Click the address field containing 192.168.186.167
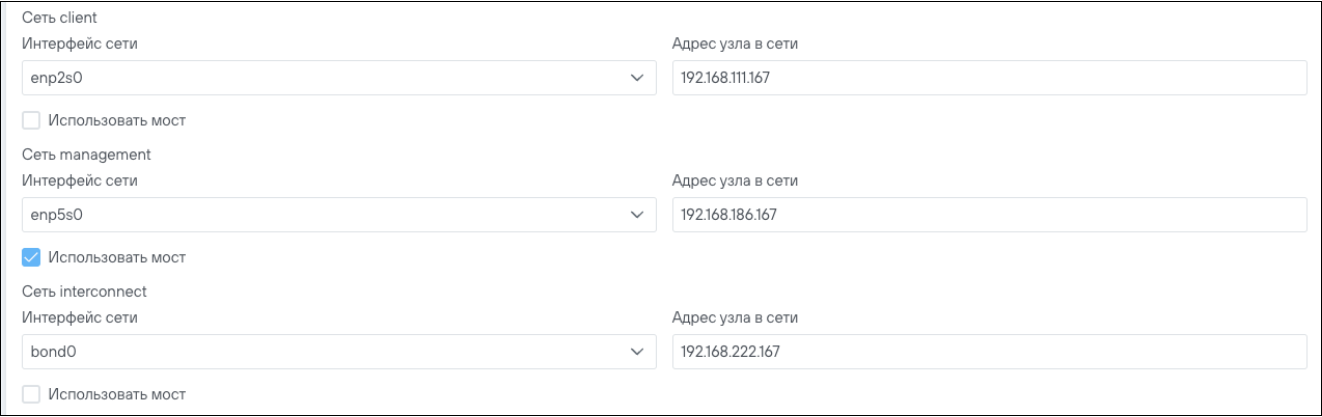 pyautogui.click(x=988, y=215)
